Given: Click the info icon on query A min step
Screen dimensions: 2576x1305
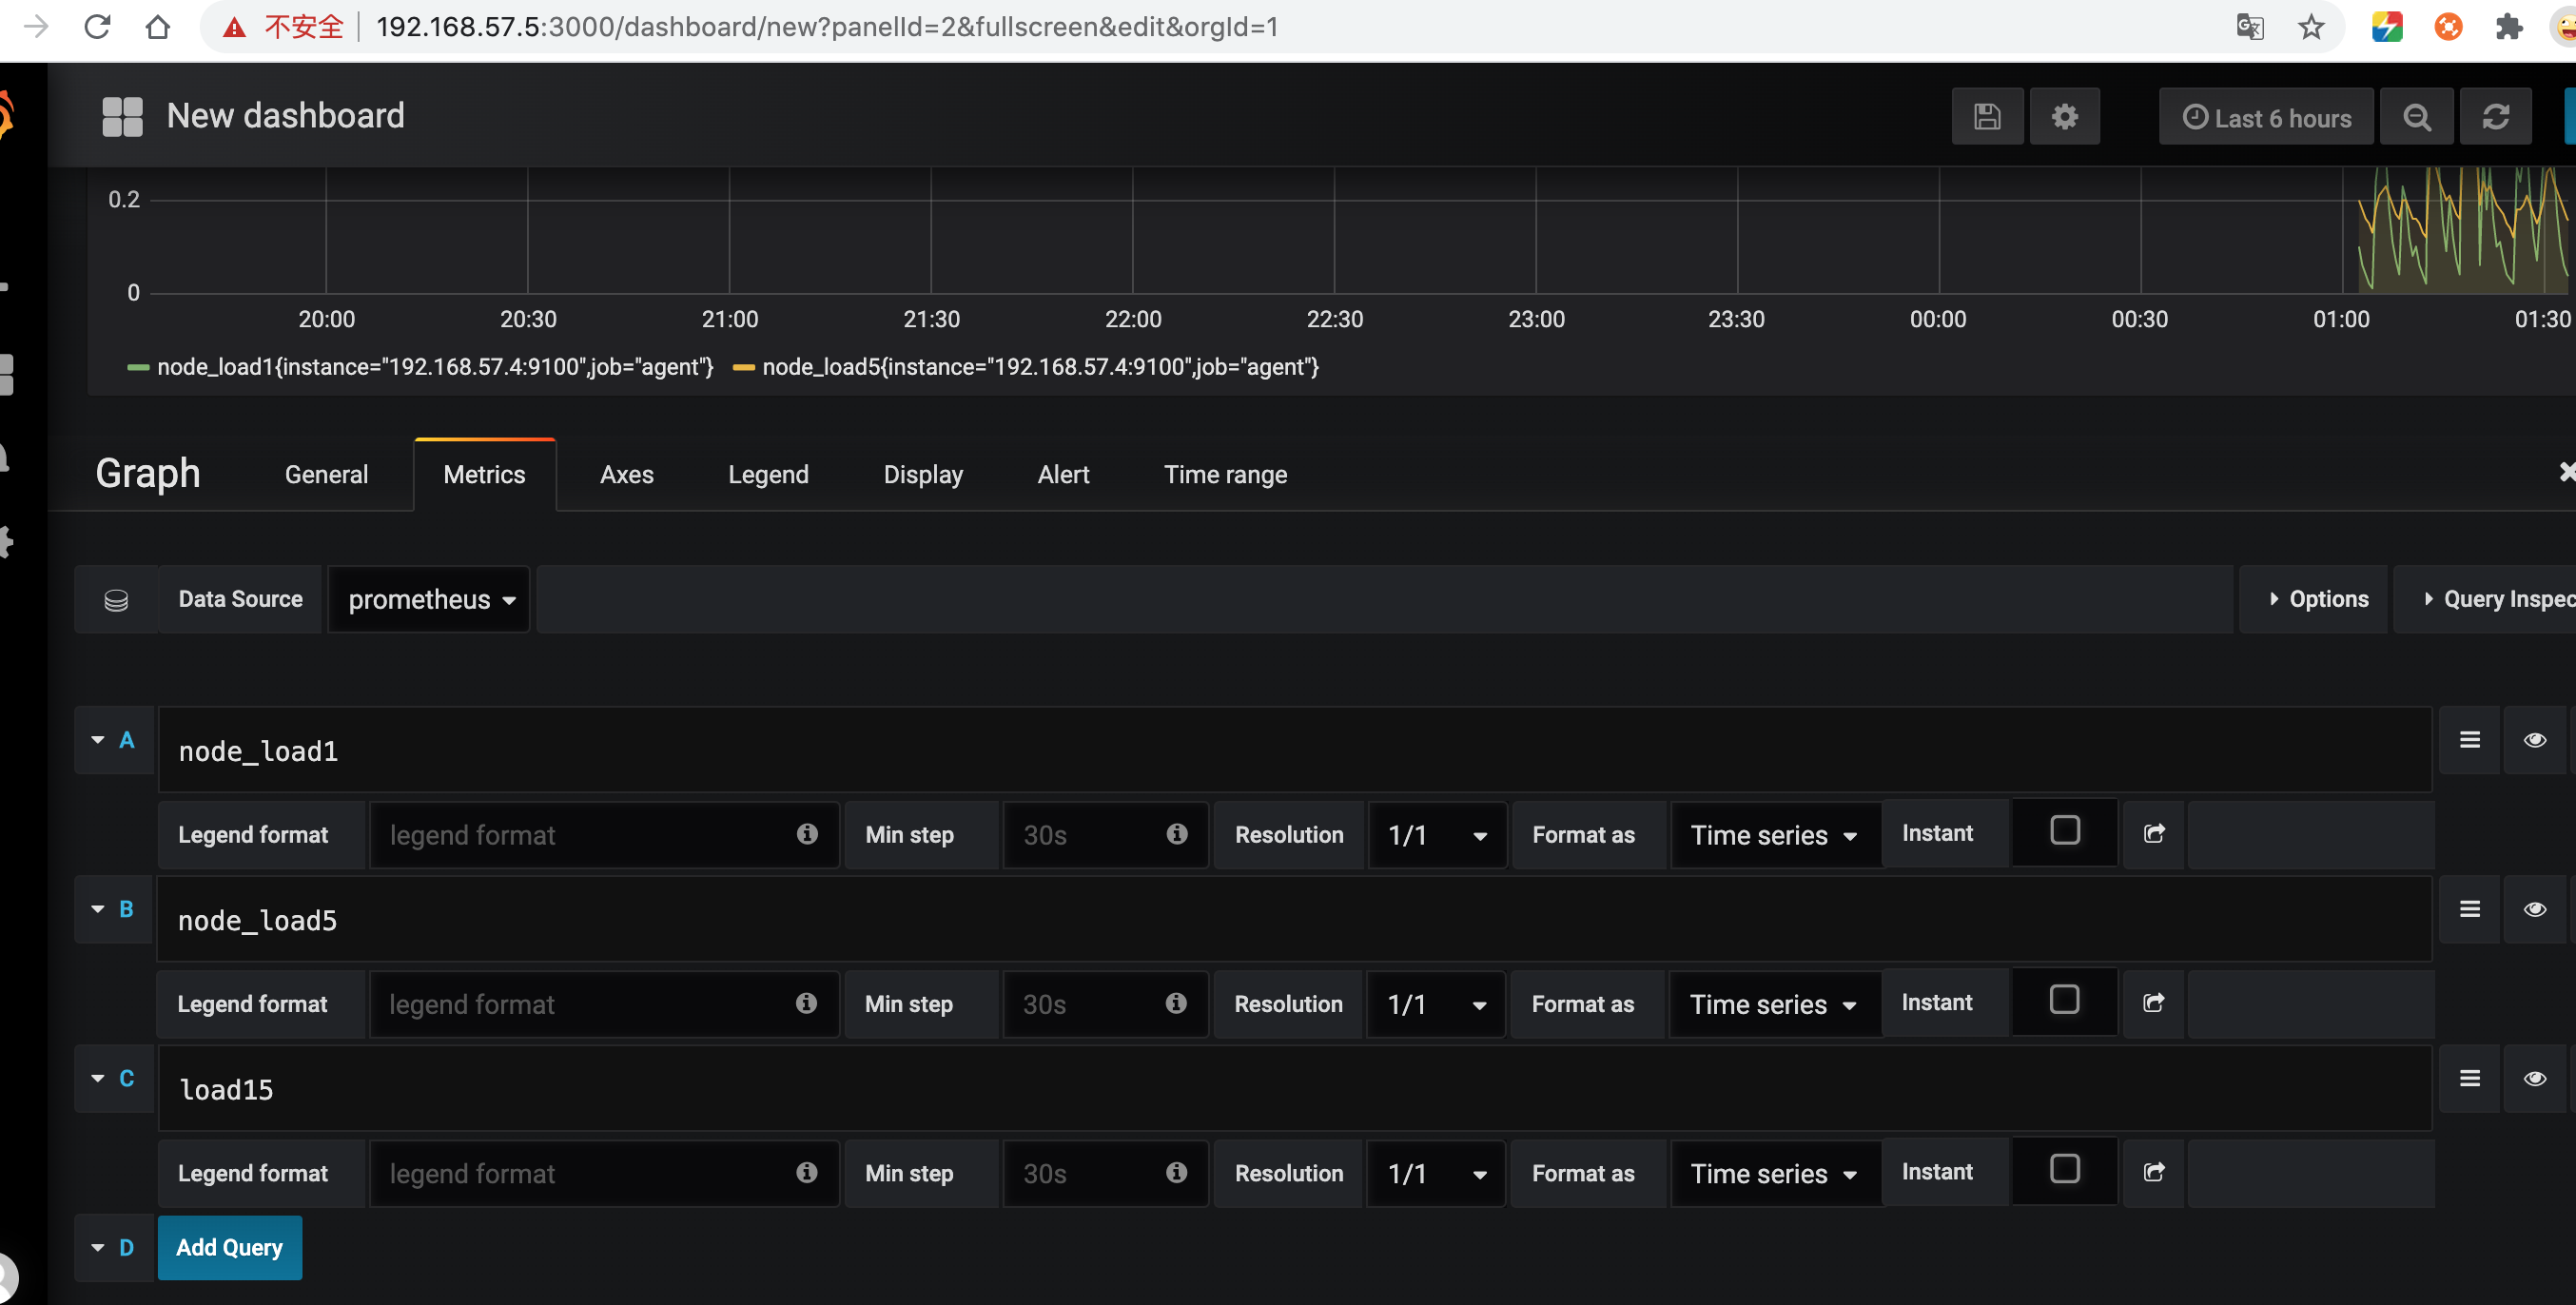Looking at the screenshot, I should click(x=1177, y=834).
